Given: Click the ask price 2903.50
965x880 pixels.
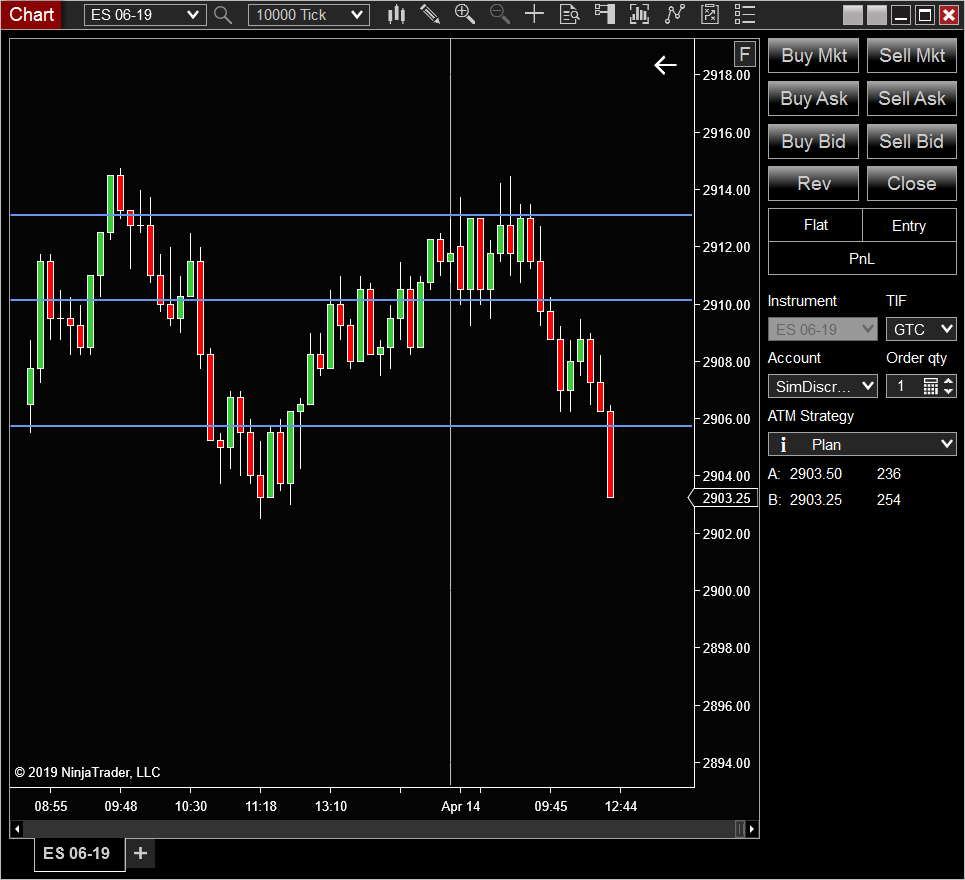Looking at the screenshot, I should [x=815, y=474].
